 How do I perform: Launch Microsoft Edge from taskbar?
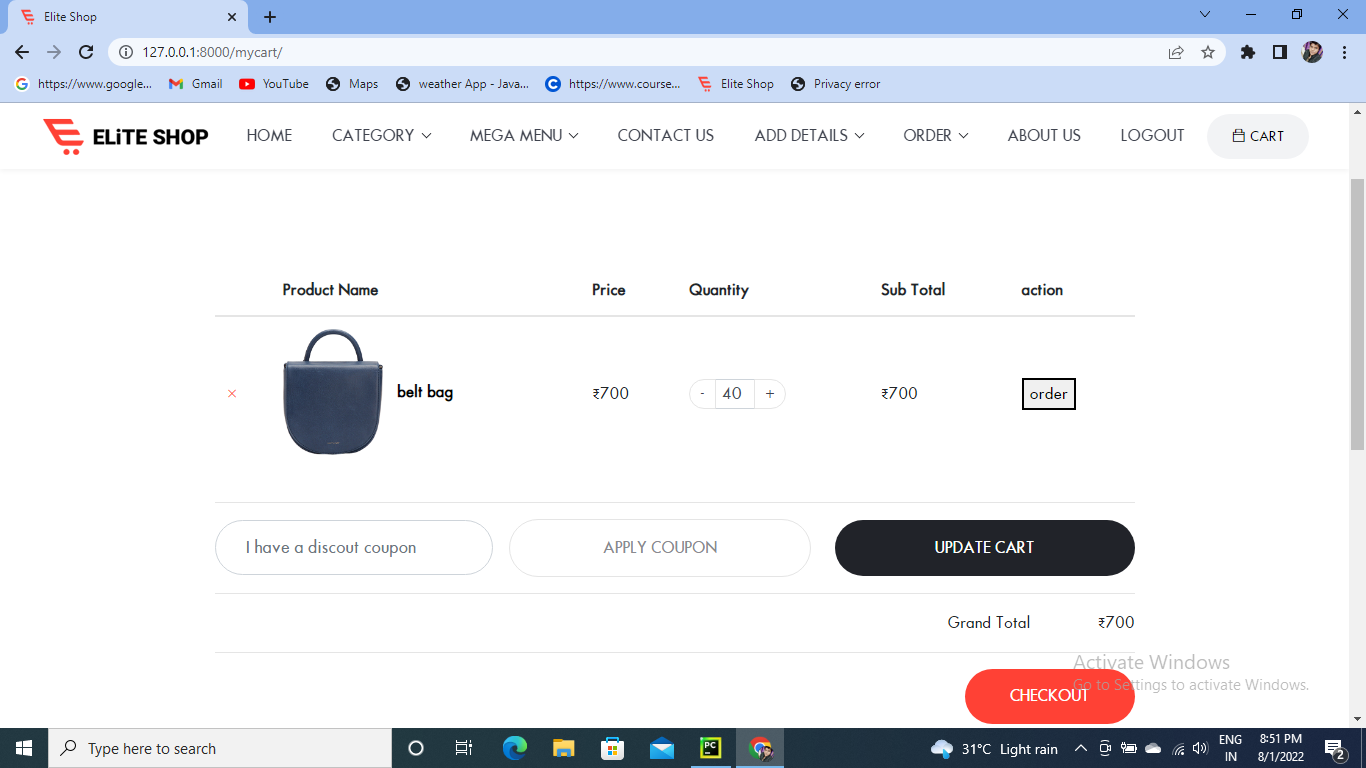[x=514, y=748]
